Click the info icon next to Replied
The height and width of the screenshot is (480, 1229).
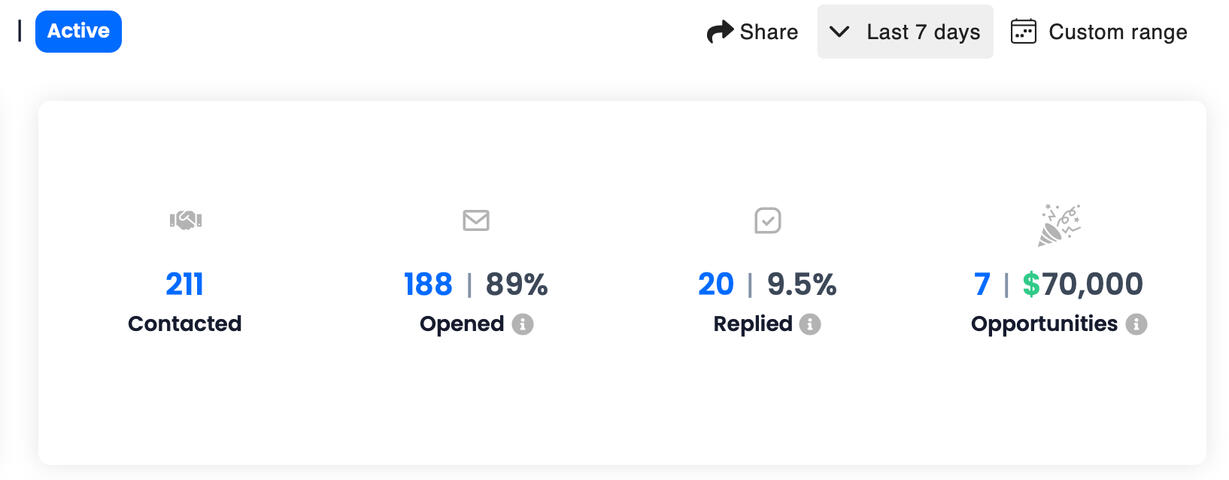tap(810, 324)
